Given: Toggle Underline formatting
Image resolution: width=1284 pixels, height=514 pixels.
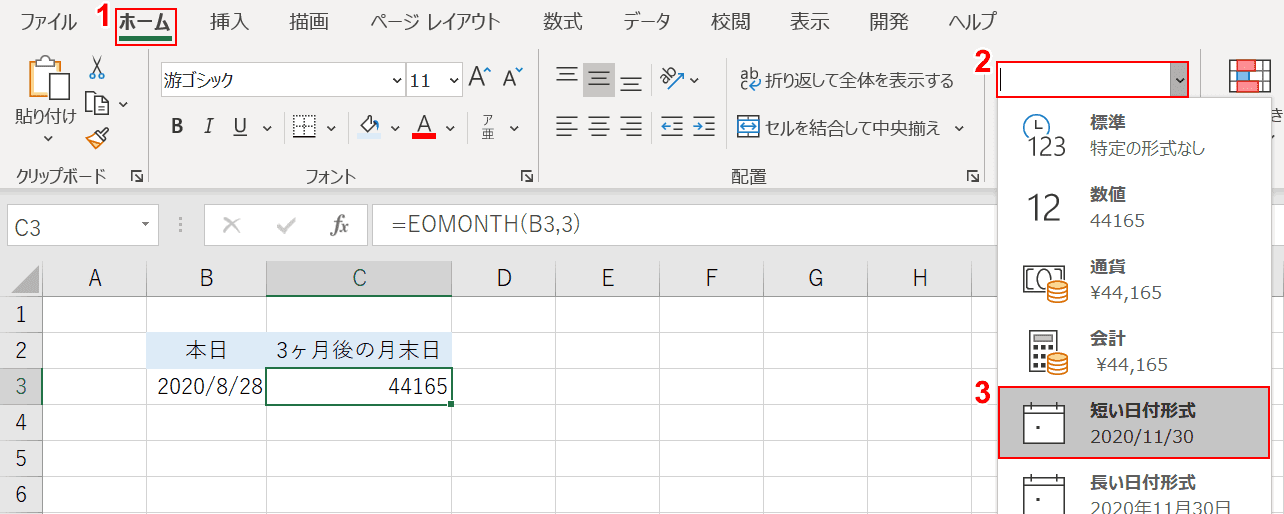Looking at the screenshot, I should pyautogui.click(x=240, y=127).
